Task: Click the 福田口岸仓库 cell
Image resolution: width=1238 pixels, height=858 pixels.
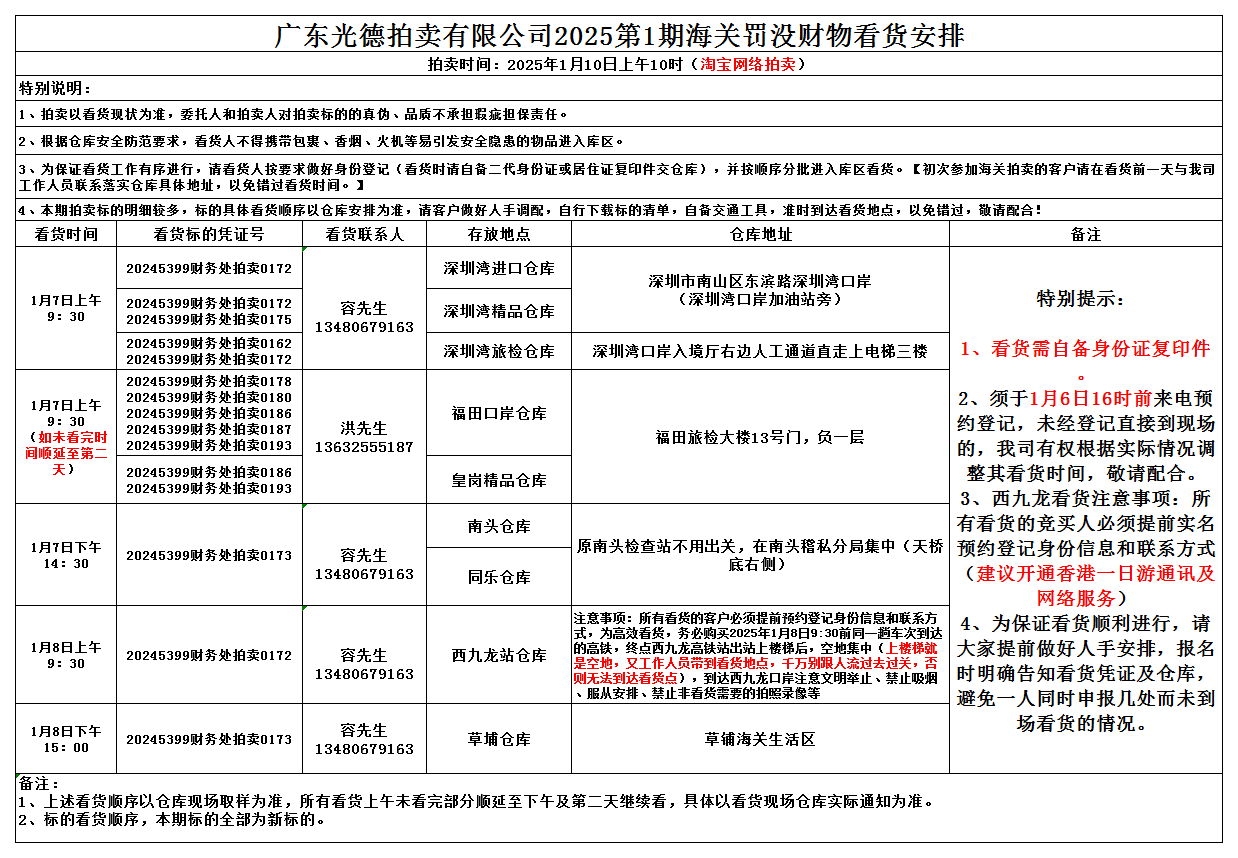Action: coord(499,413)
